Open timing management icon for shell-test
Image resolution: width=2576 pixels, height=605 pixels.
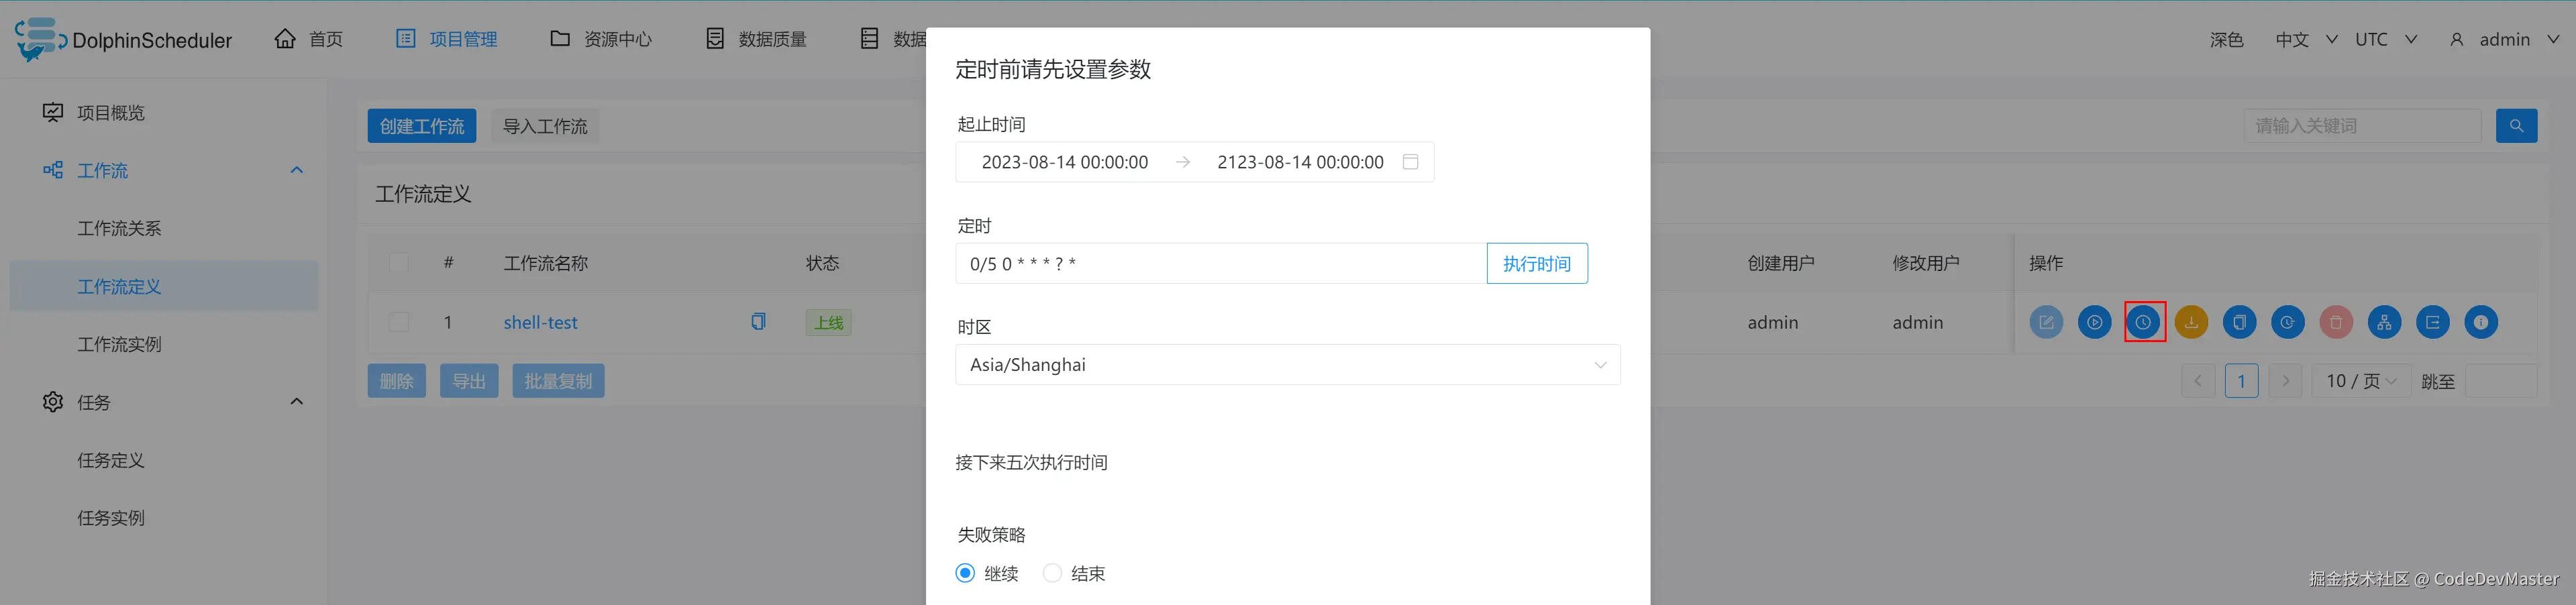[x=2288, y=322]
